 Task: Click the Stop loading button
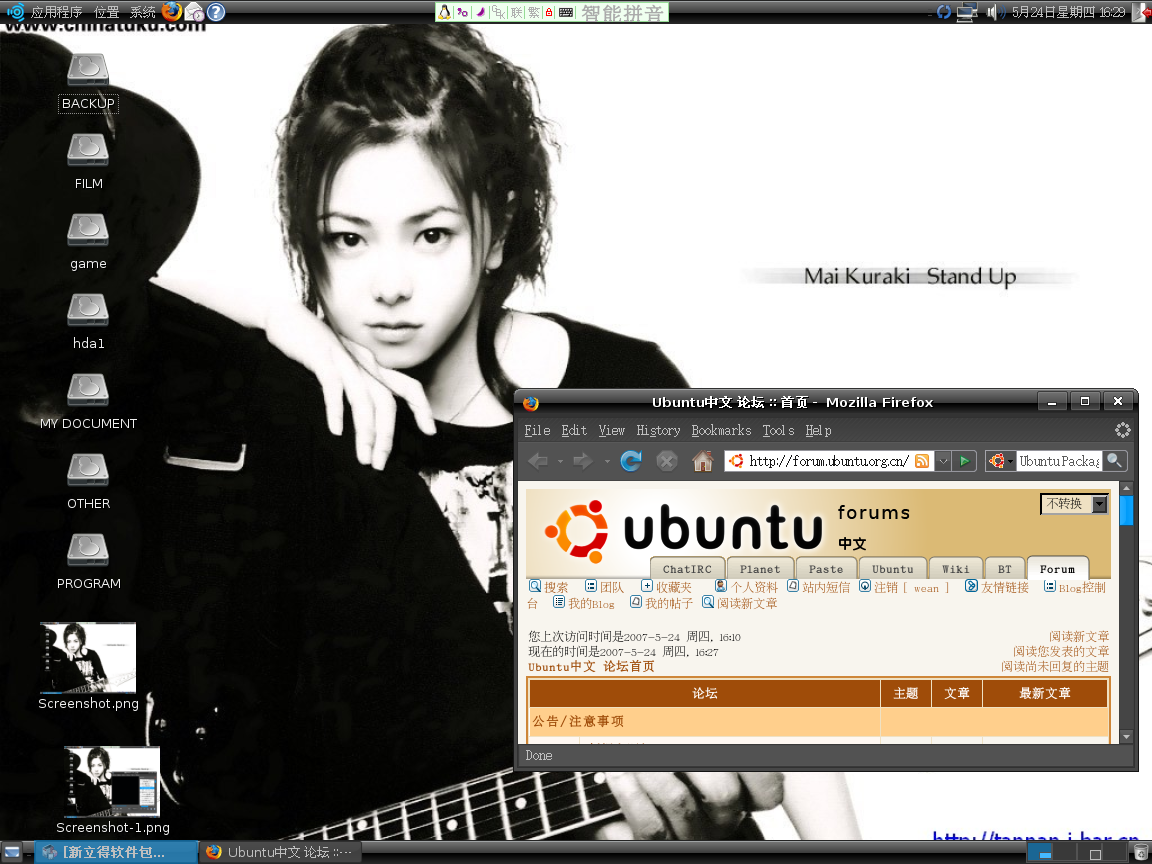click(x=666, y=461)
